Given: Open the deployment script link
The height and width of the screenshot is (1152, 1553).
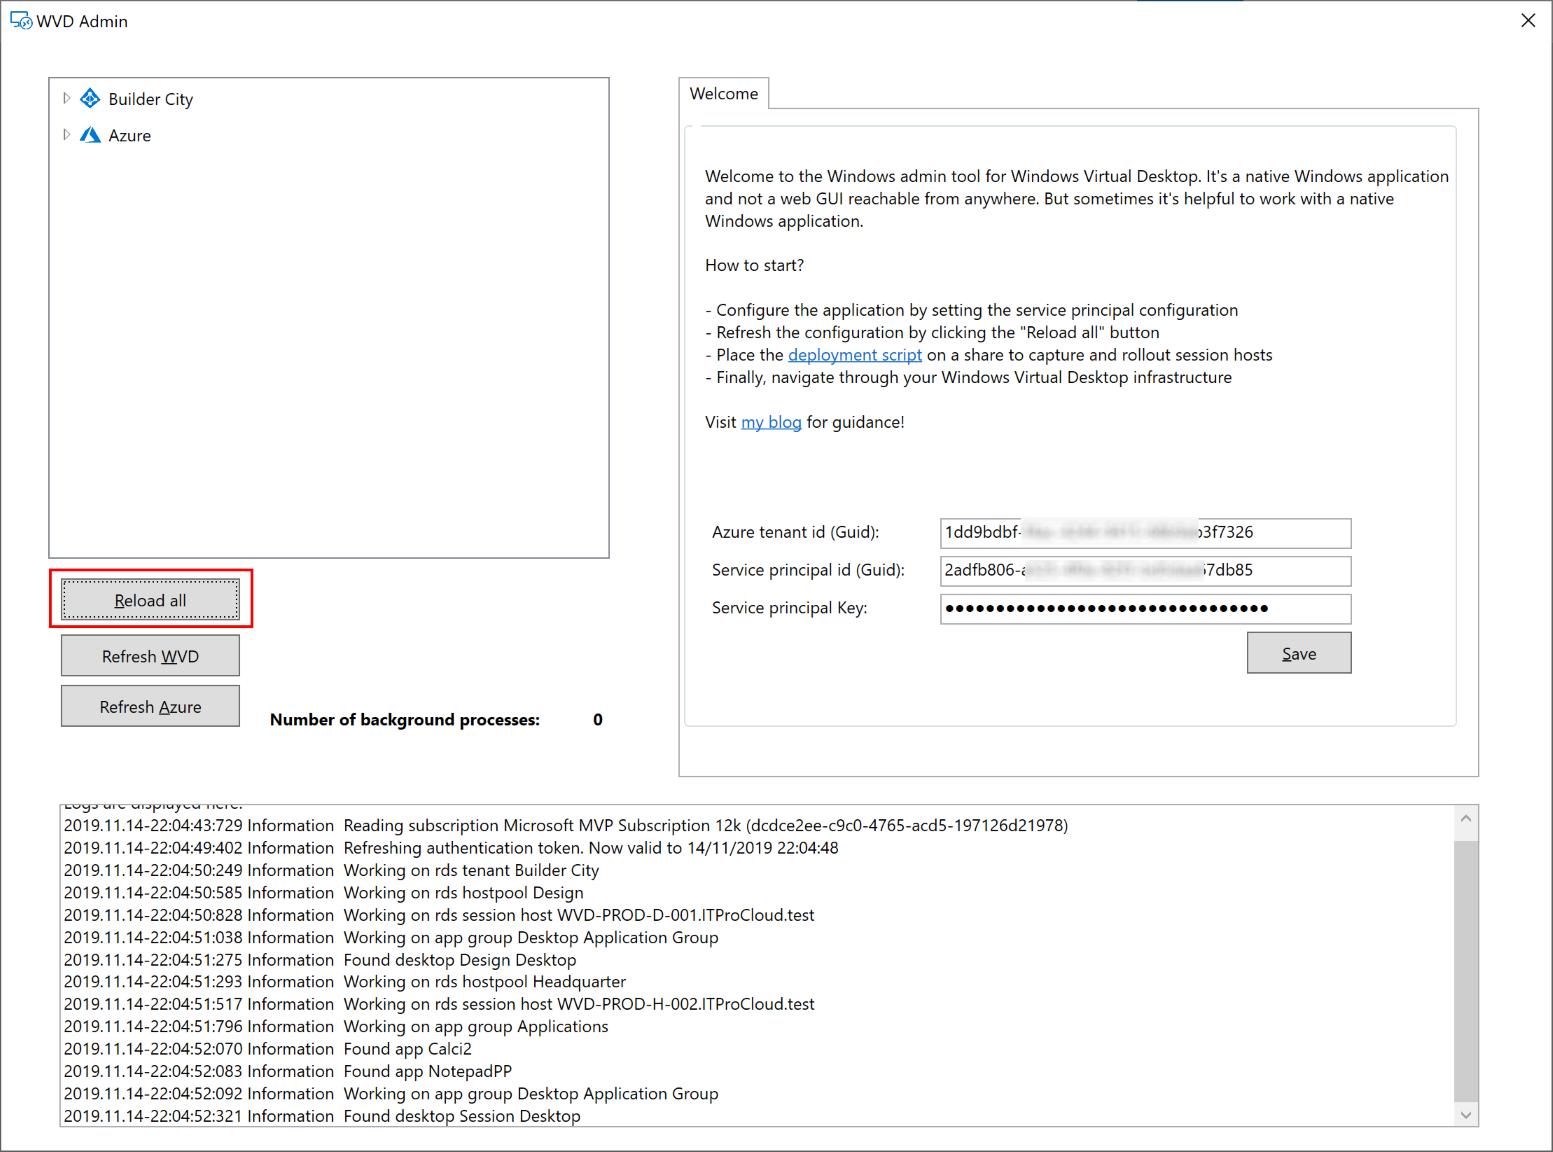Looking at the screenshot, I should tap(855, 355).
